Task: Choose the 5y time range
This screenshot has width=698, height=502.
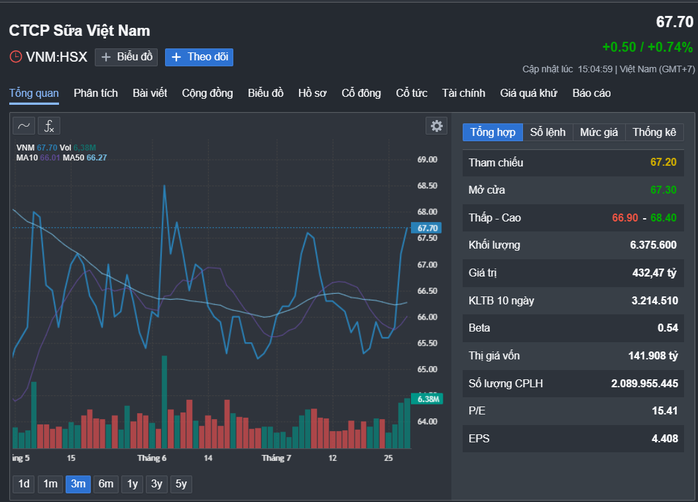Action: pos(181,484)
